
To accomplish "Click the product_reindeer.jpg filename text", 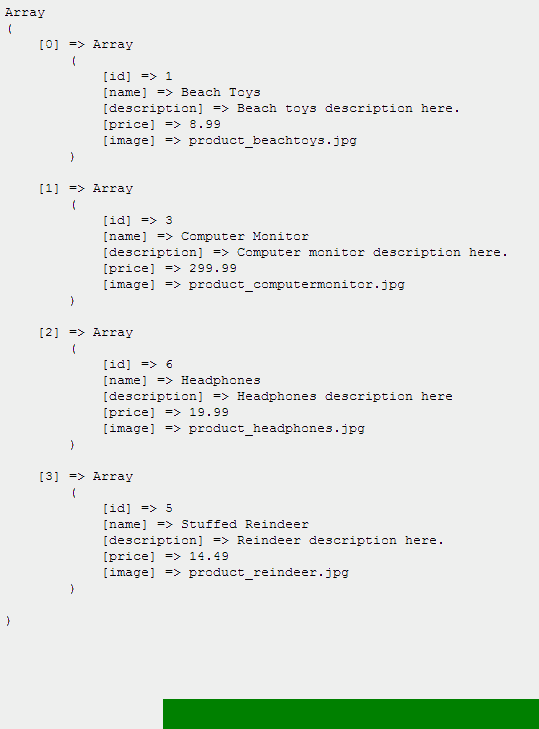I will click(269, 572).
